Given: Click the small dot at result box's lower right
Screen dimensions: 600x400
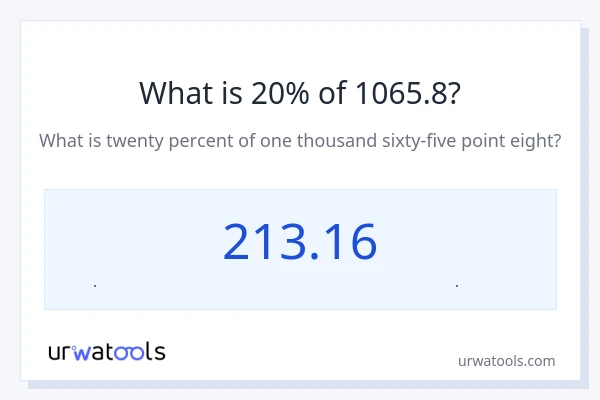Looking at the screenshot, I should pyautogui.click(x=457, y=286).
